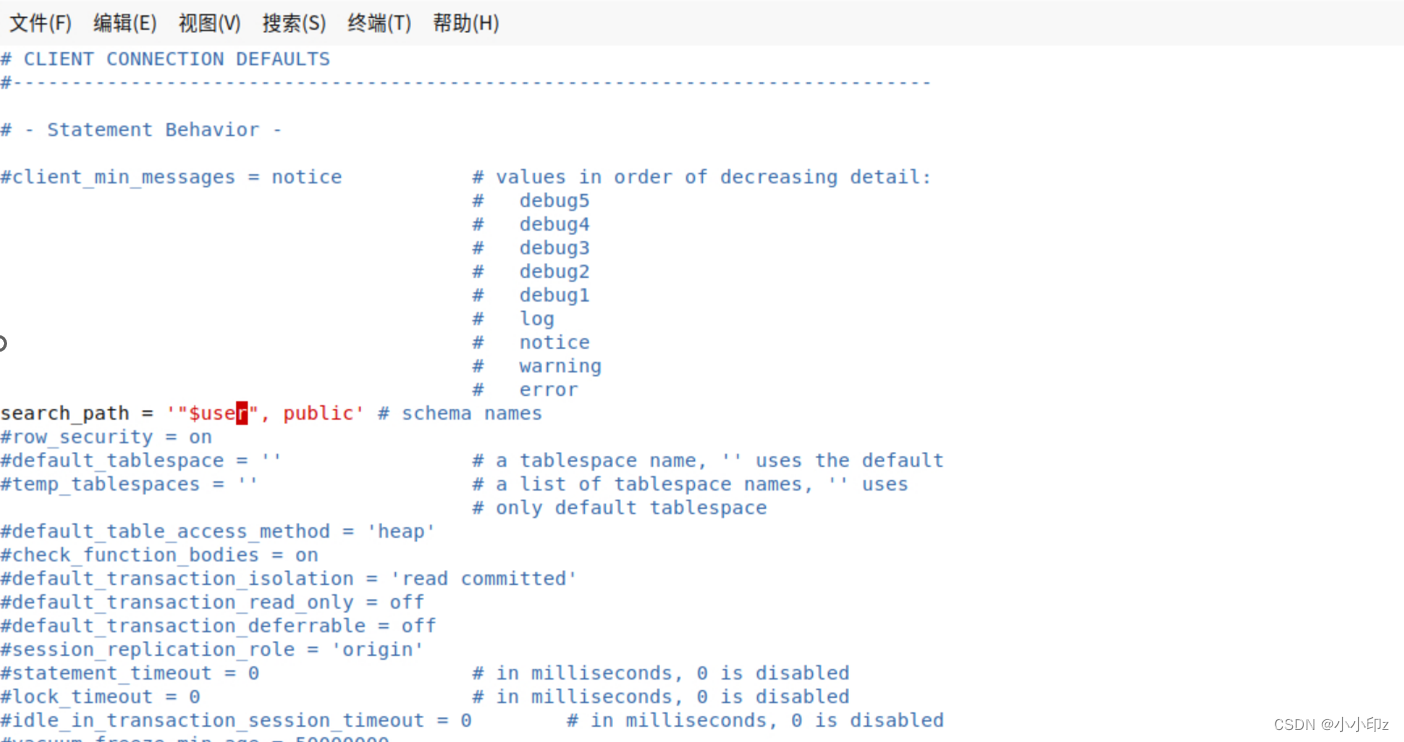Screen dimensions: 1404x742
Task: Open the 视图(V) view menu
Action: 208,23
